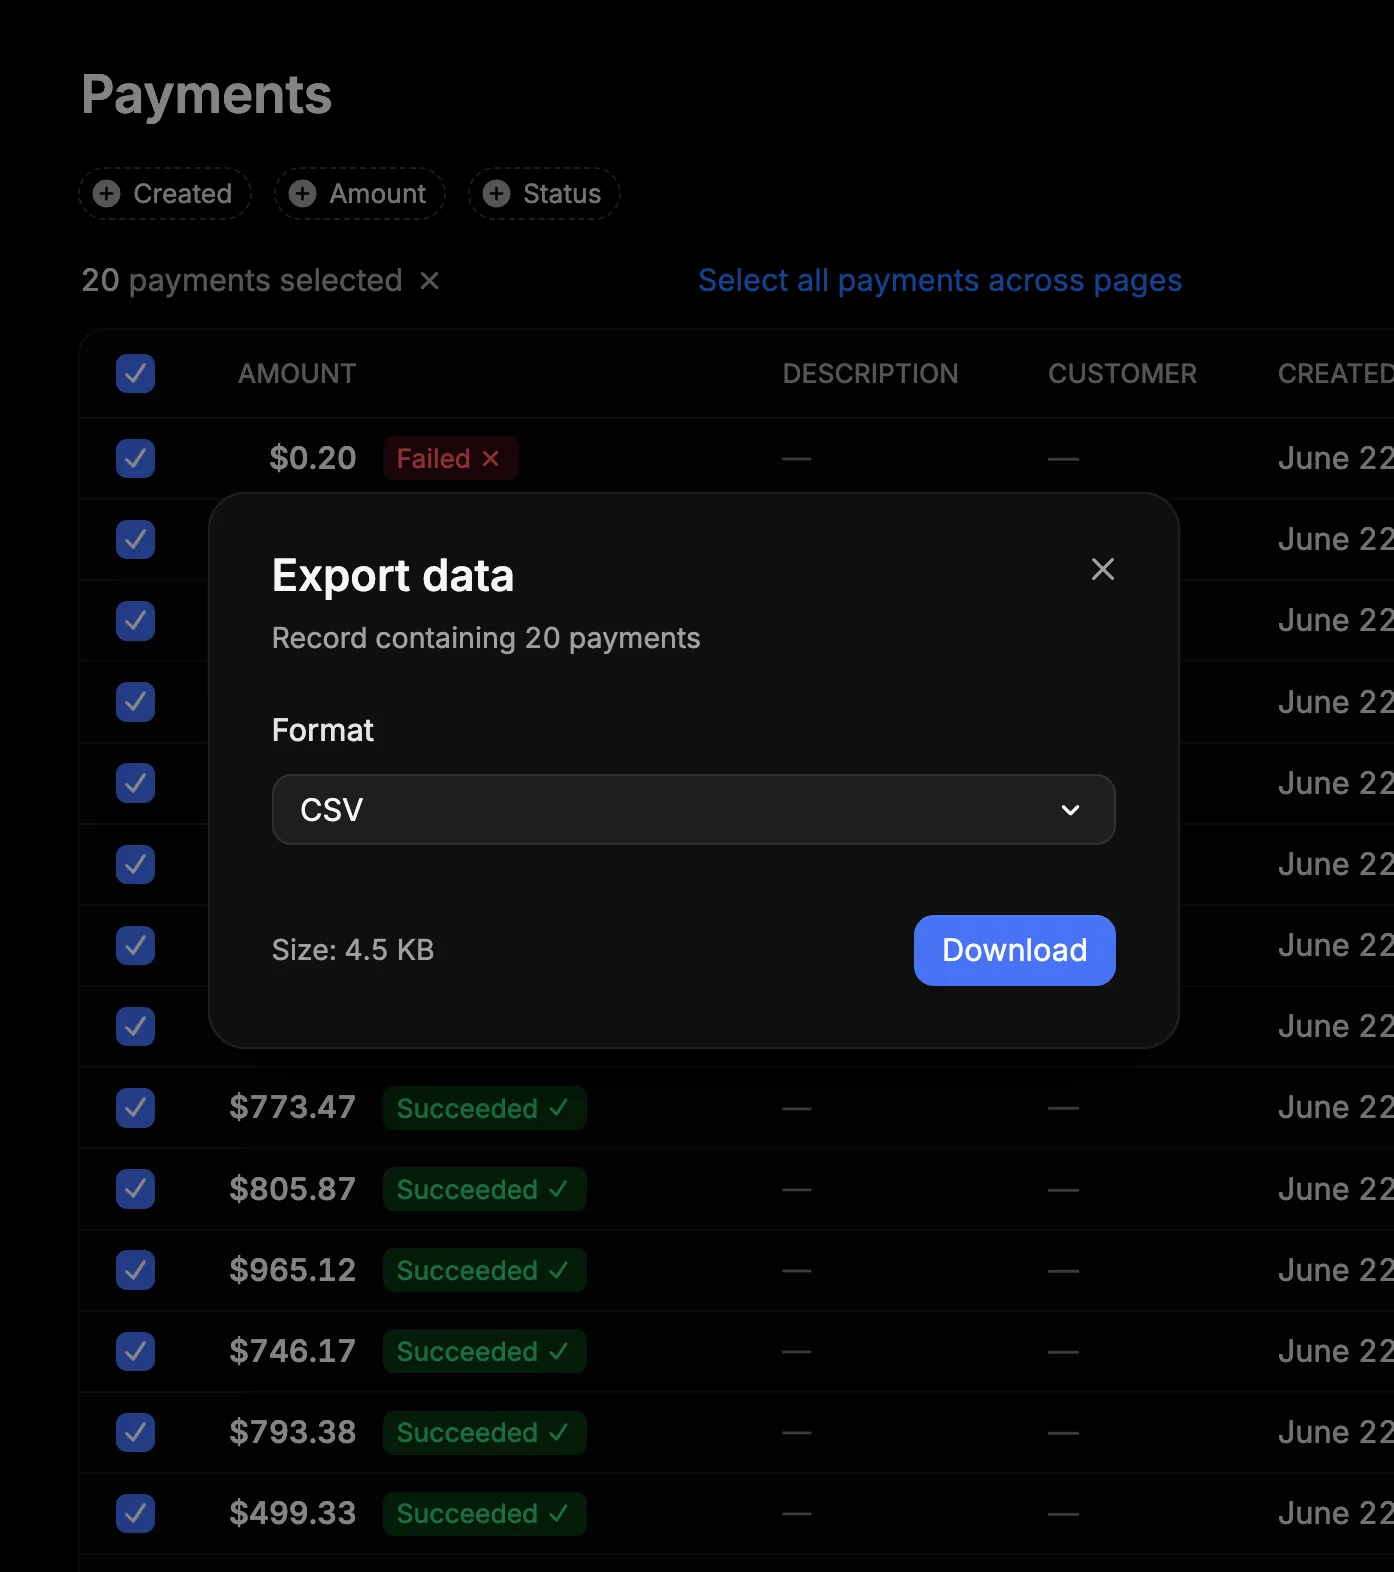1394x1572 pixels.
Task: Uncheck the $805.87 payment row
Action: (x=135, y=1189)
